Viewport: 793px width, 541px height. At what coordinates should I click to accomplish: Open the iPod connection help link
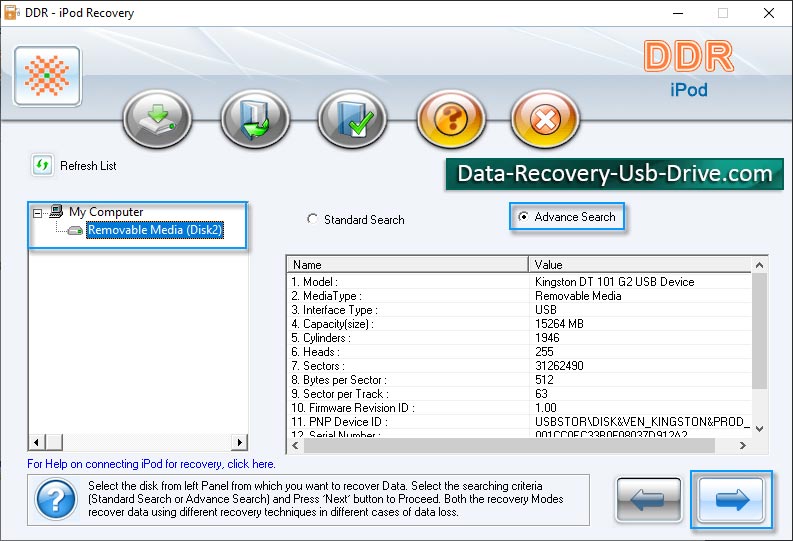pyautogui.click(x=151, y=464)
